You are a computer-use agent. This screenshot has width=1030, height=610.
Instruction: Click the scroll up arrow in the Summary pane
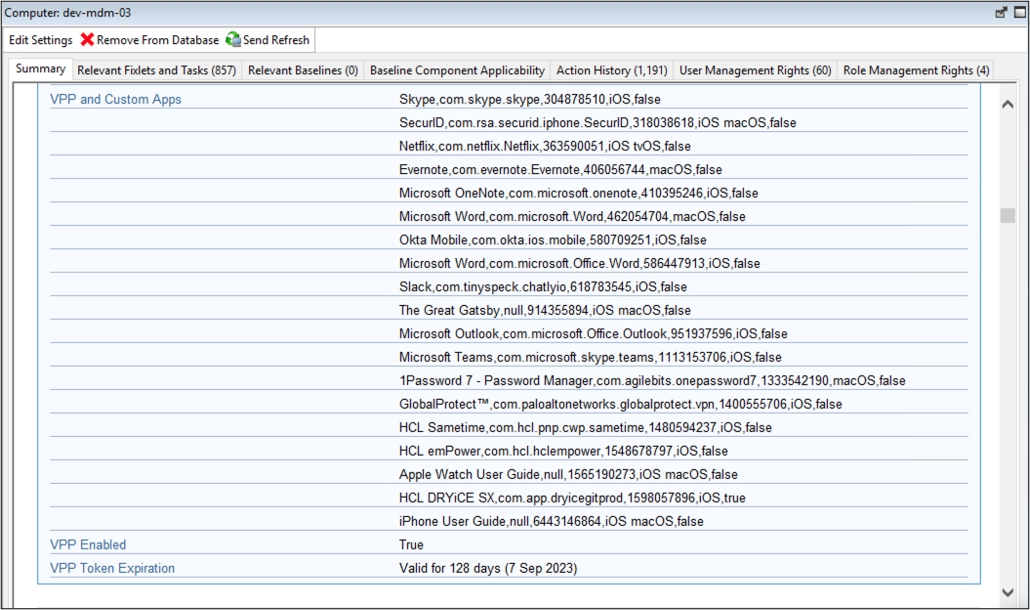click(x=1007, y=104)
